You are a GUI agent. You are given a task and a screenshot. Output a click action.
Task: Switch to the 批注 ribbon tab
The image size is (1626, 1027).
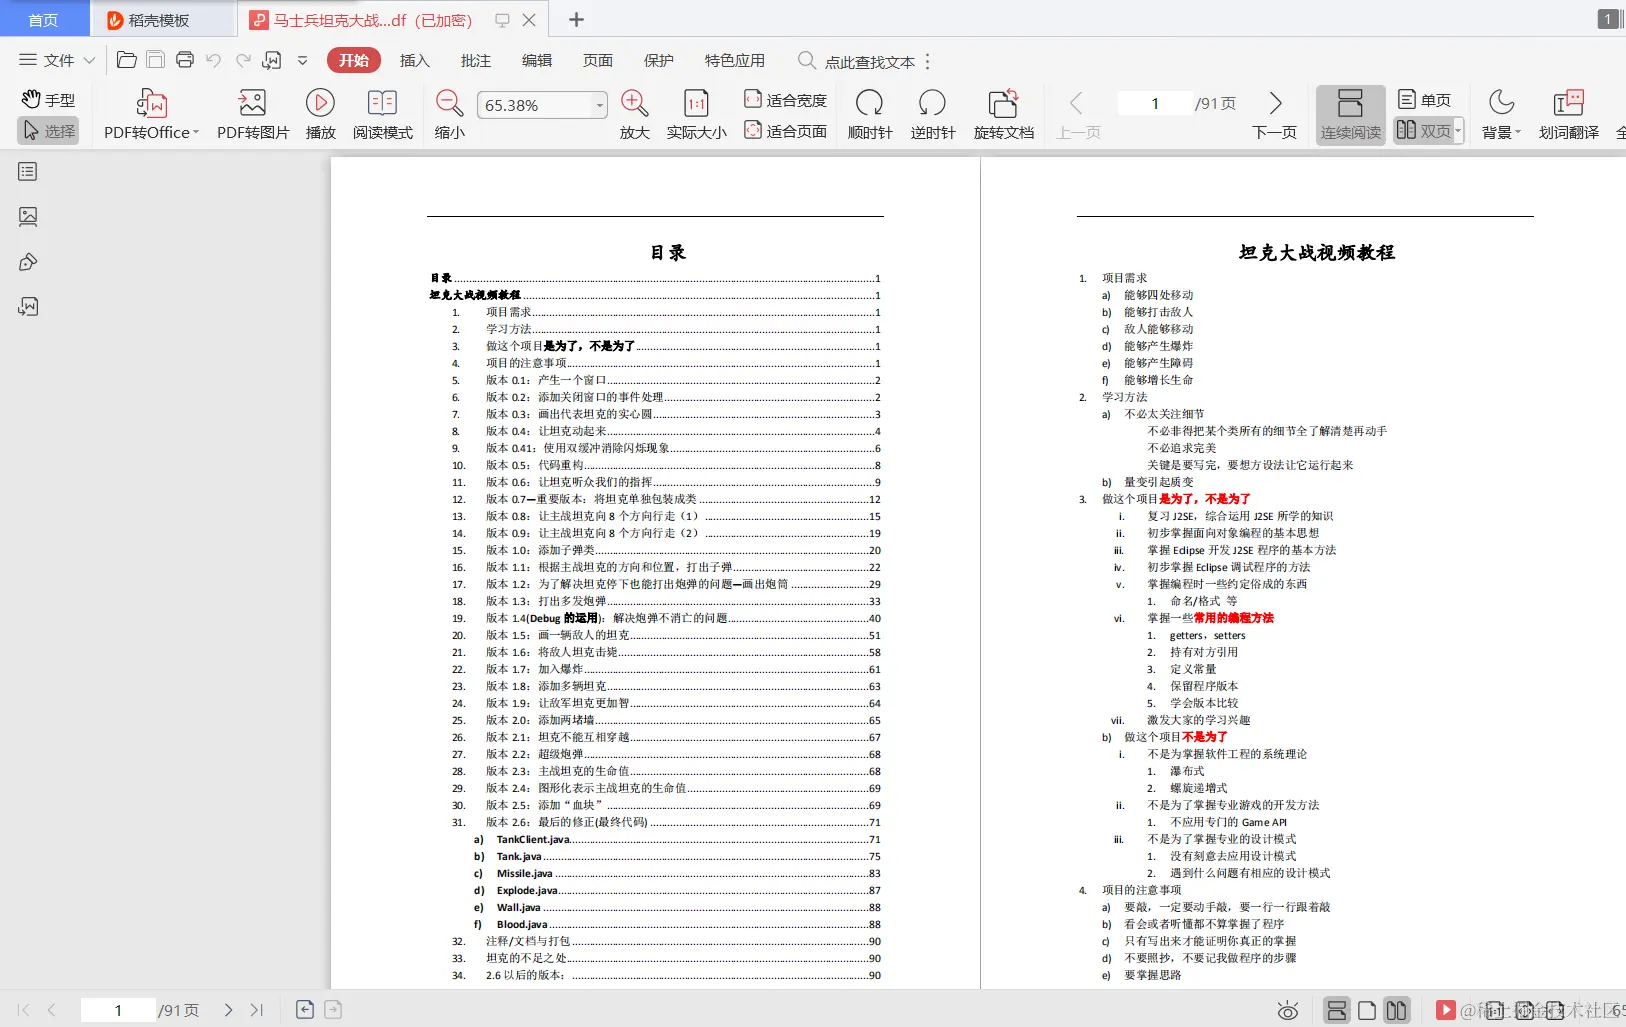click(x=476, y=60)
